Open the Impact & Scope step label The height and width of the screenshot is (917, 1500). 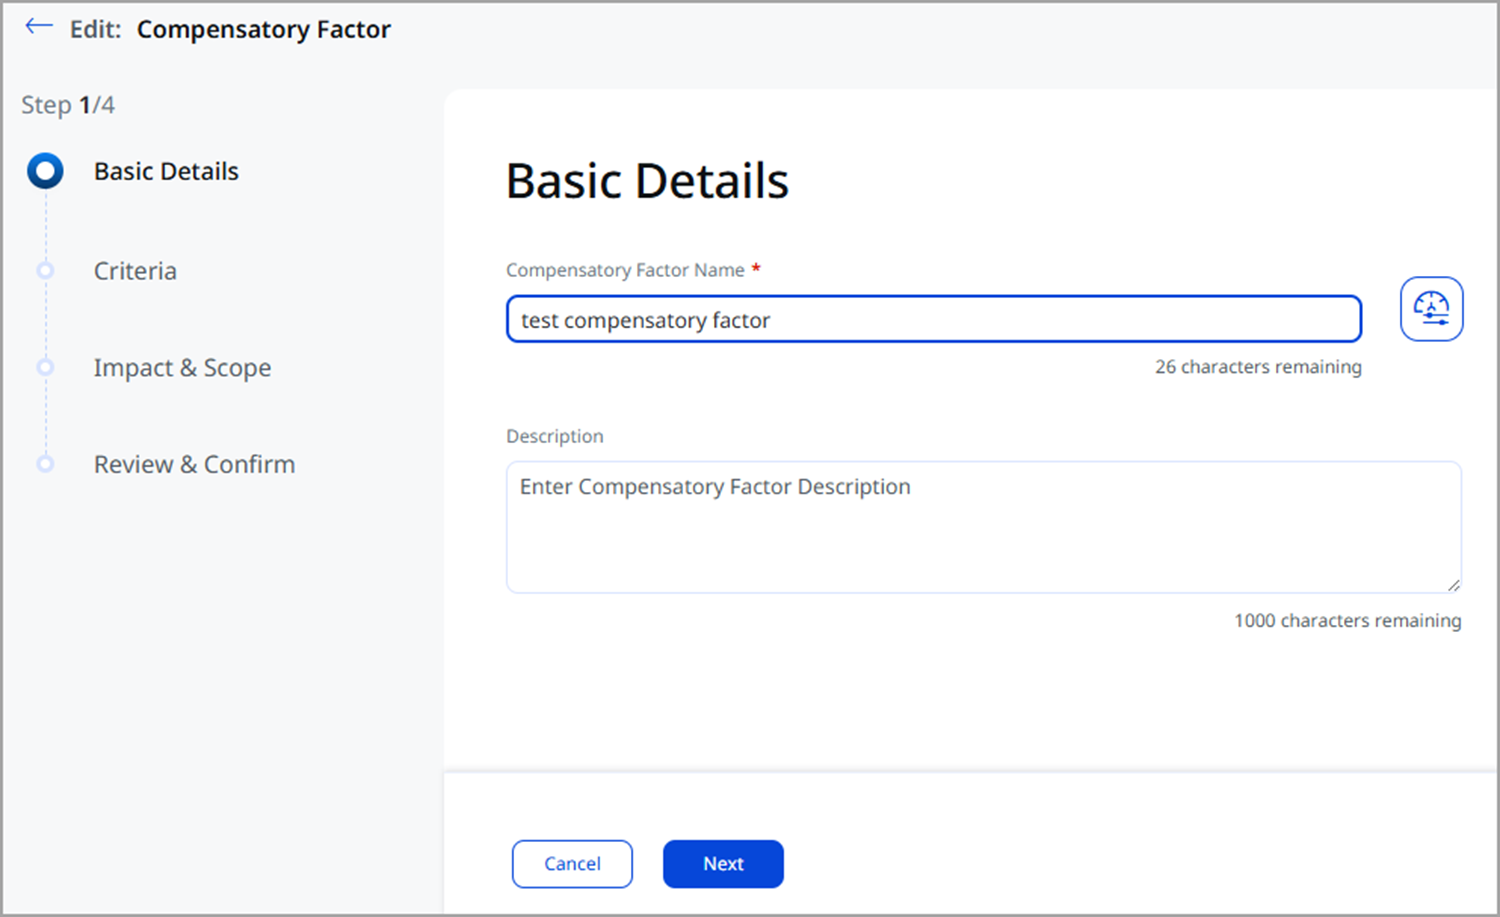coord(182,368)
